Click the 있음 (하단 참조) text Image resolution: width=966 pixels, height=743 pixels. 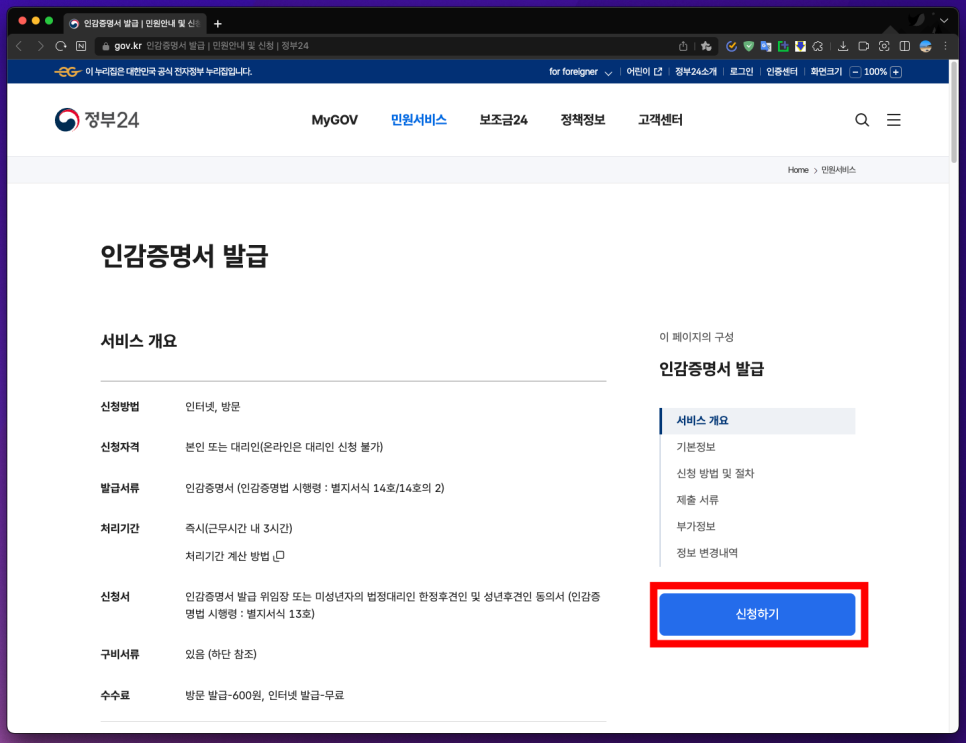[x=221, y=654]
